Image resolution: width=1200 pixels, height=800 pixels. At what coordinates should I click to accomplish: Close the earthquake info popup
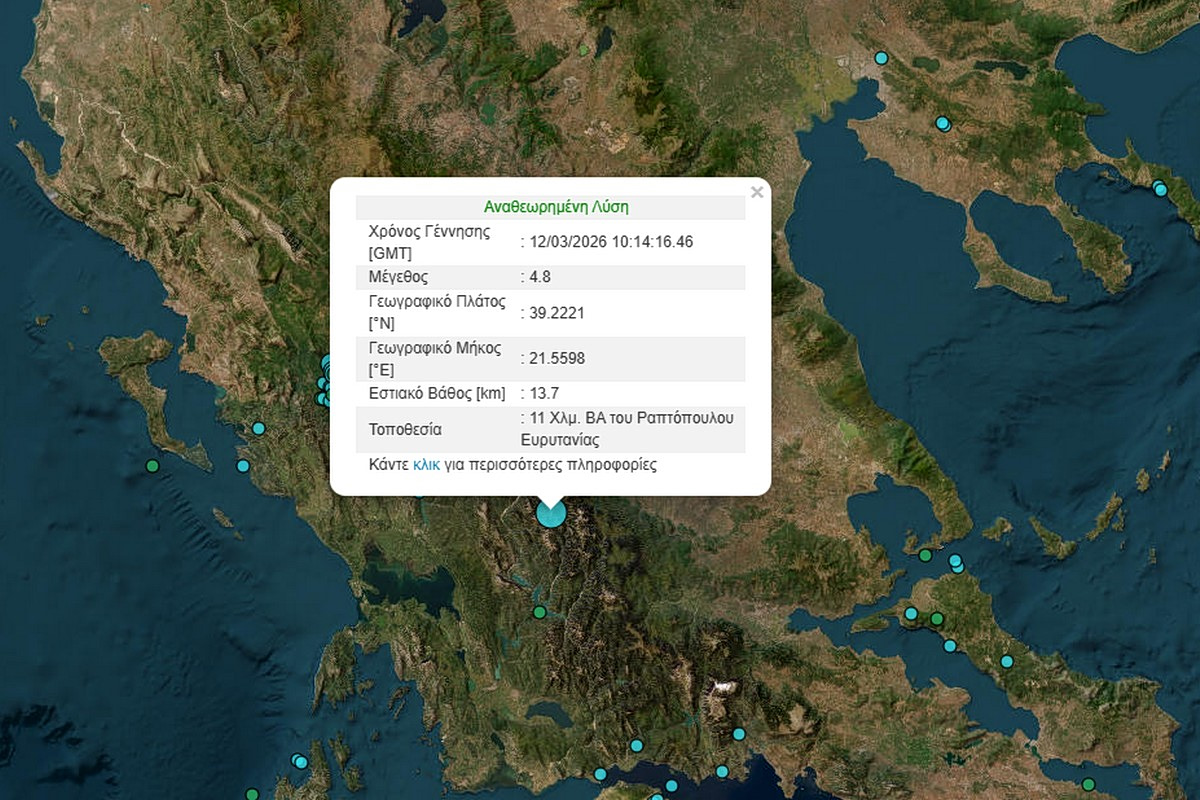[756, 193]
